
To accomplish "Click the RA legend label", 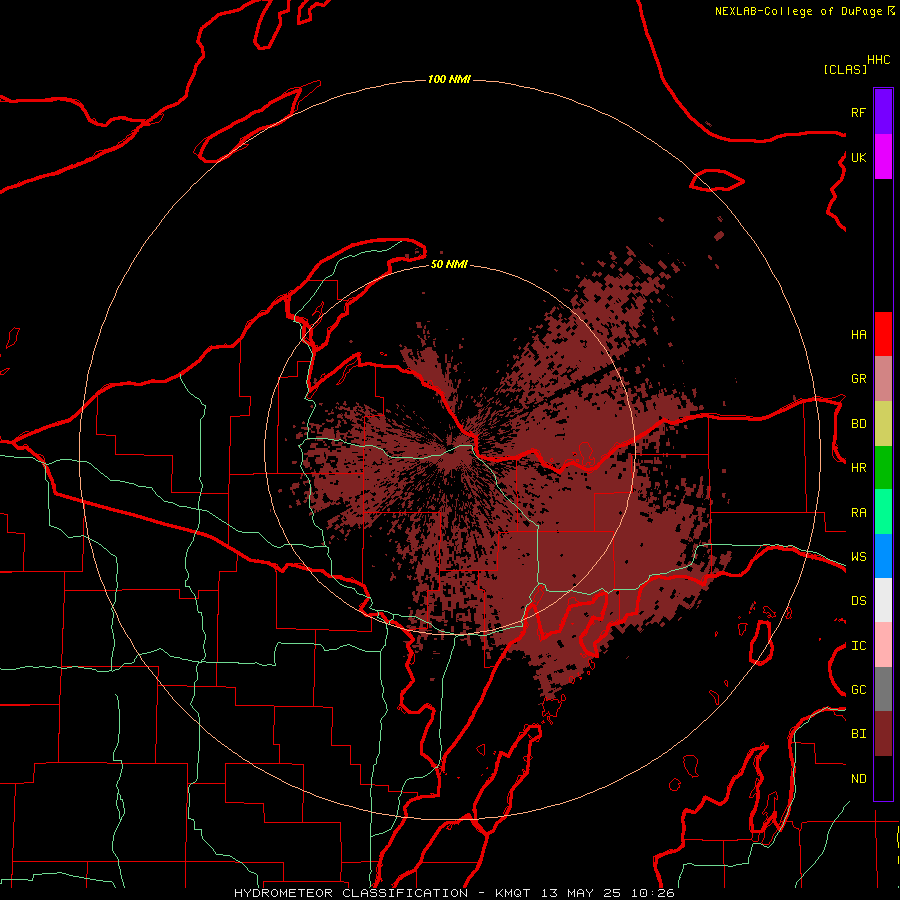I will click(858, 513).
